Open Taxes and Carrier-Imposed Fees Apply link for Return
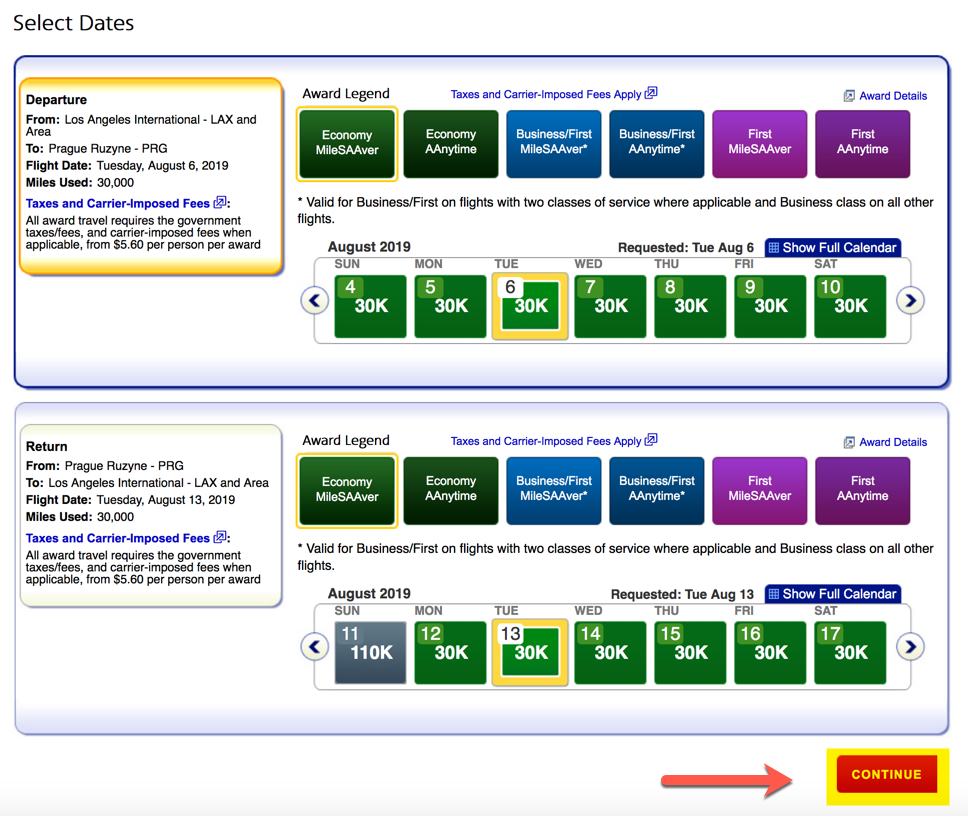The image size is (968, 816). click(554, 441)
